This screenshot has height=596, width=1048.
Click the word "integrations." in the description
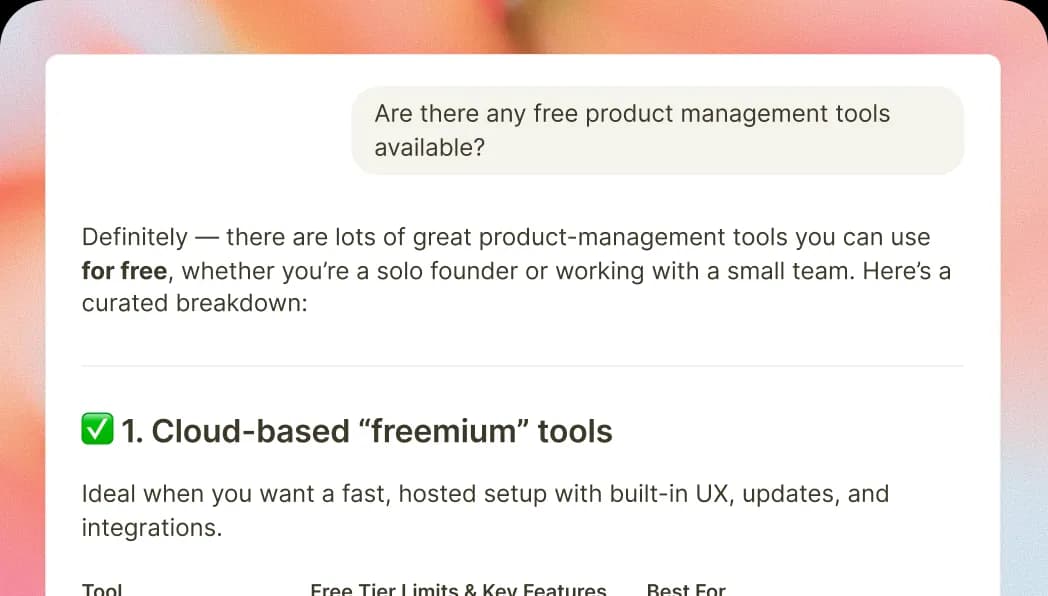click(152, 527)
